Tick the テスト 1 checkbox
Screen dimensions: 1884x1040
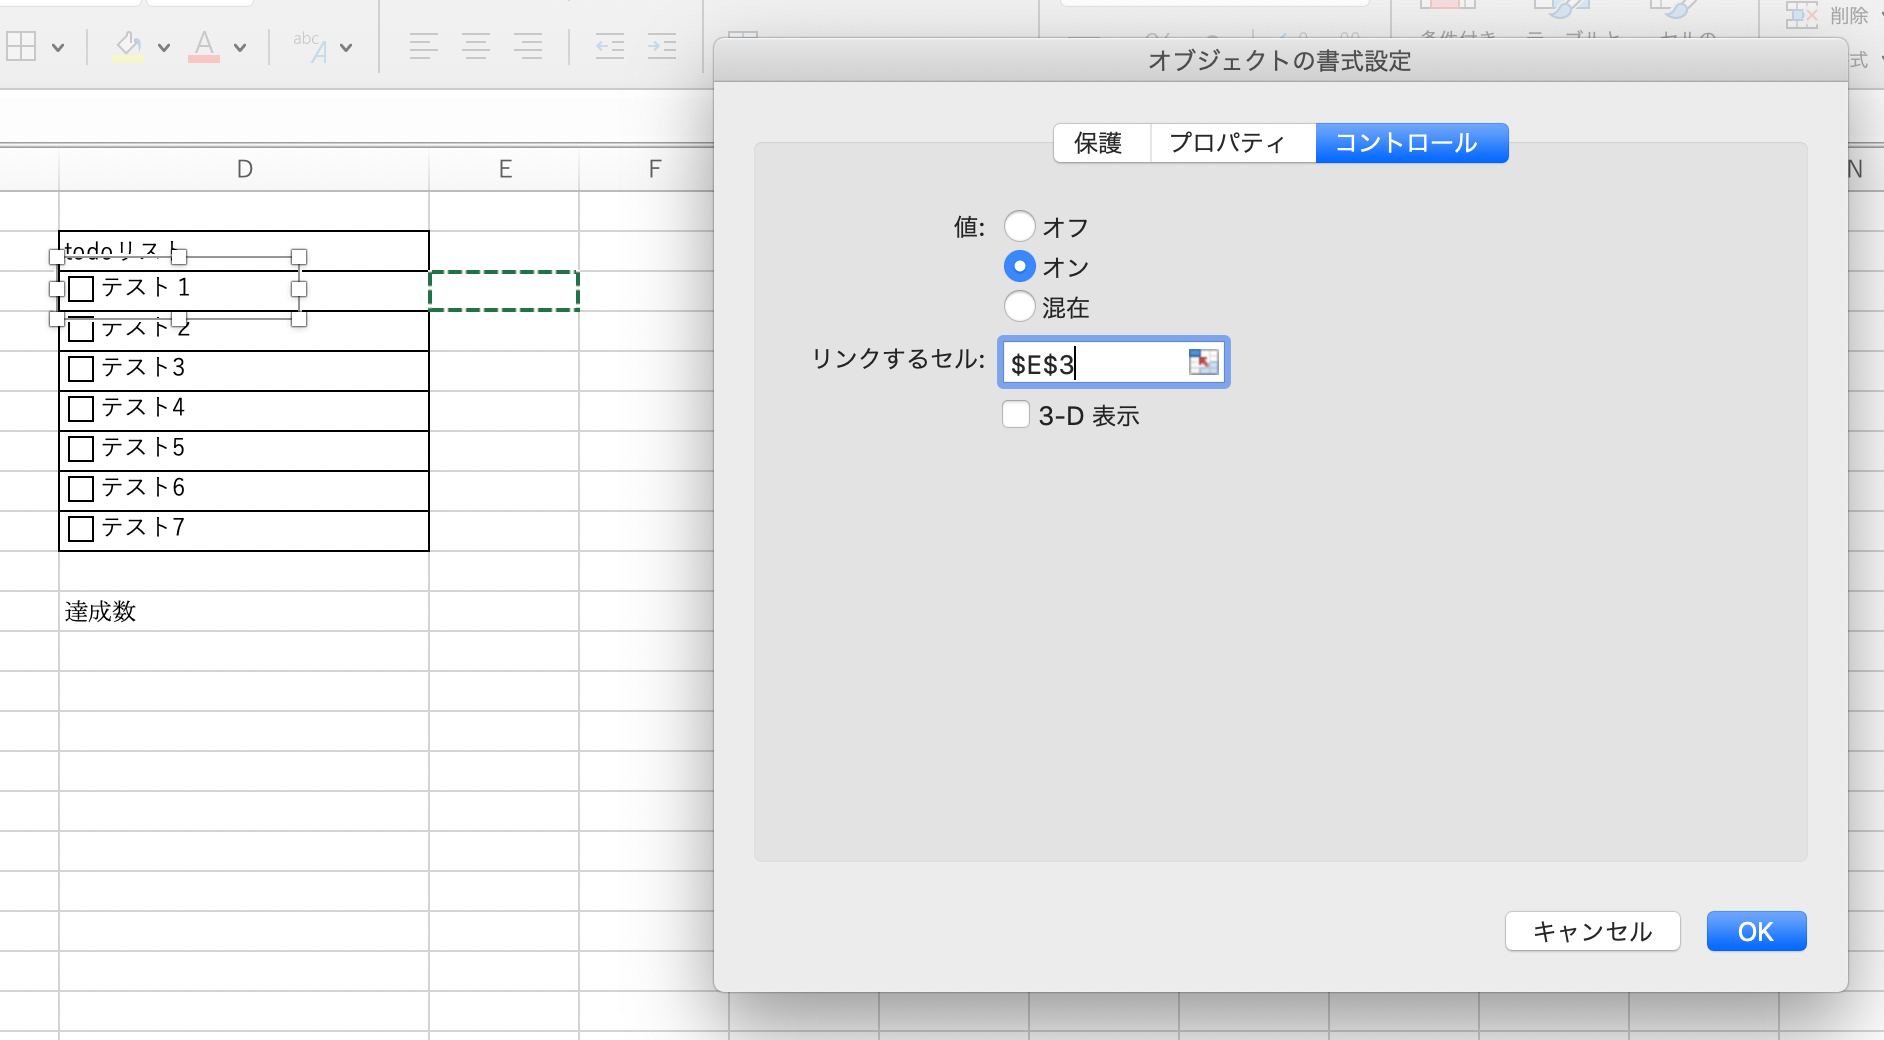coord(81,289)
